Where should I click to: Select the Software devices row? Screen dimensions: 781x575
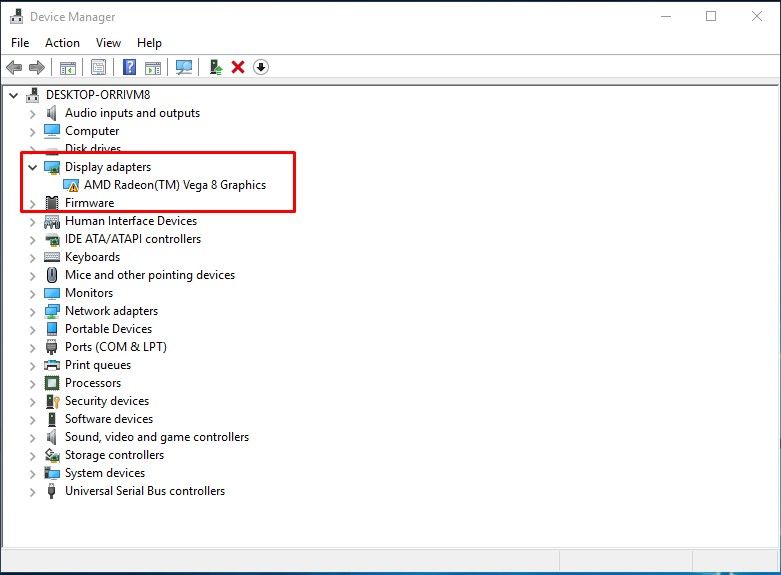(x=109, y=419)
